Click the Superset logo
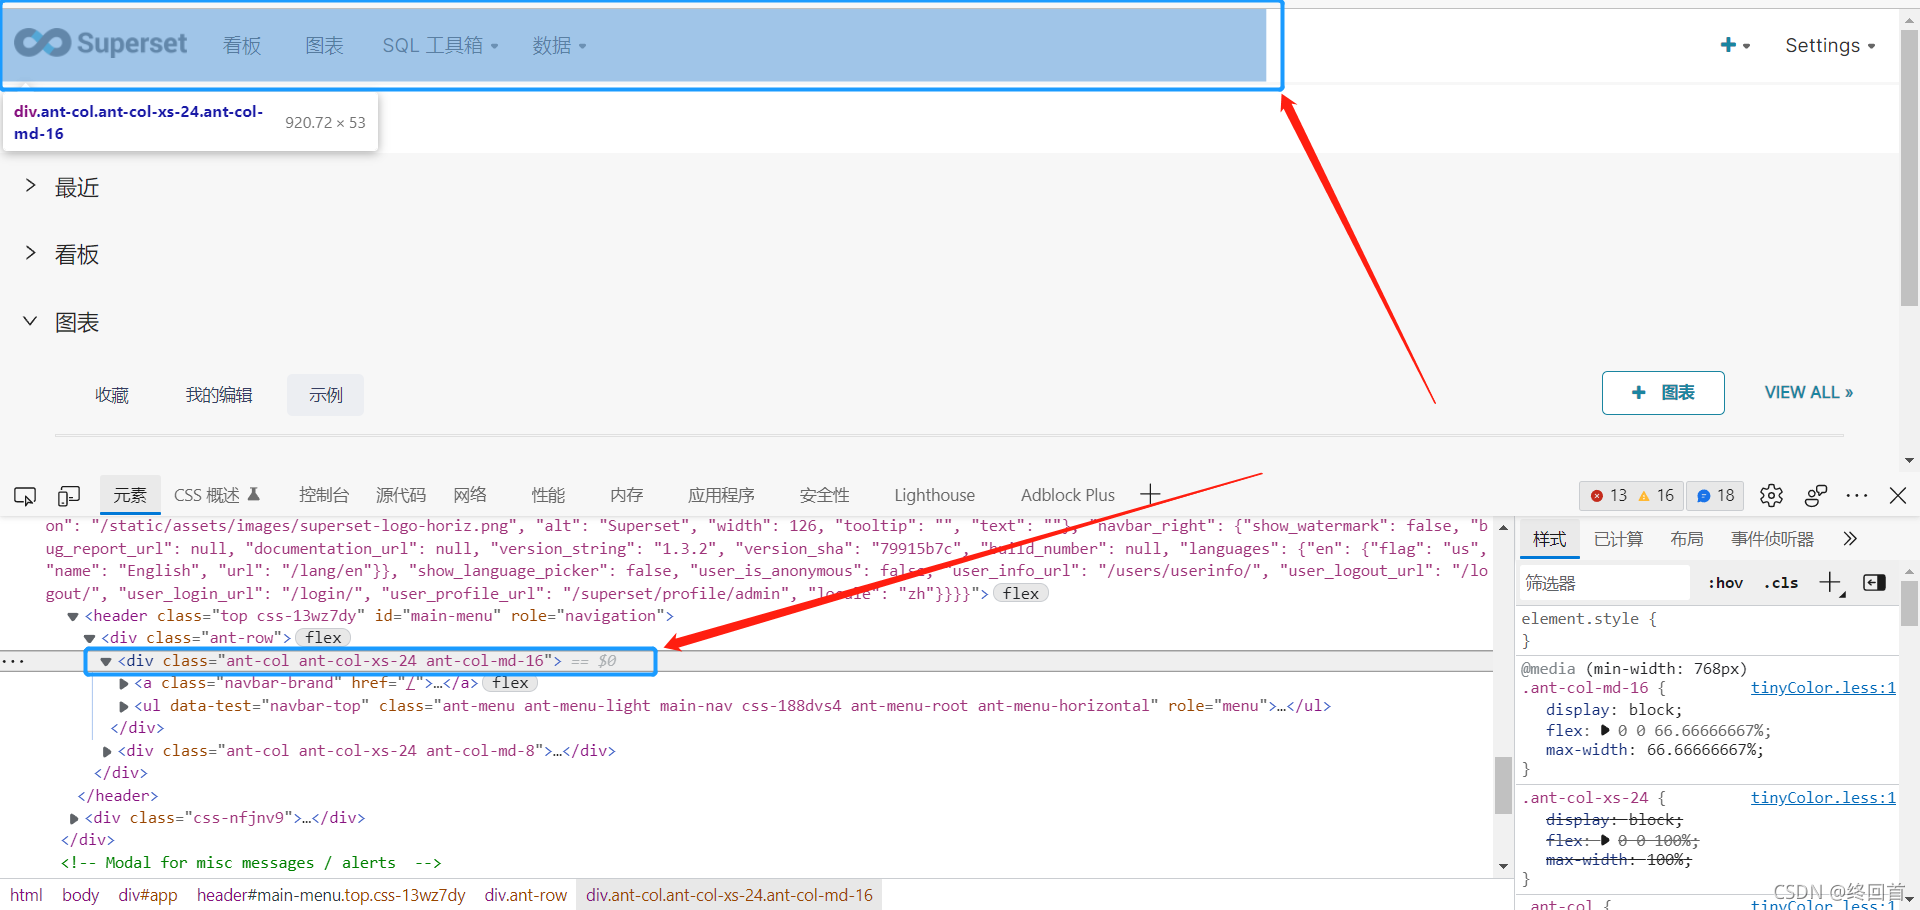The image size is (1920, 910). pos(101,43)
